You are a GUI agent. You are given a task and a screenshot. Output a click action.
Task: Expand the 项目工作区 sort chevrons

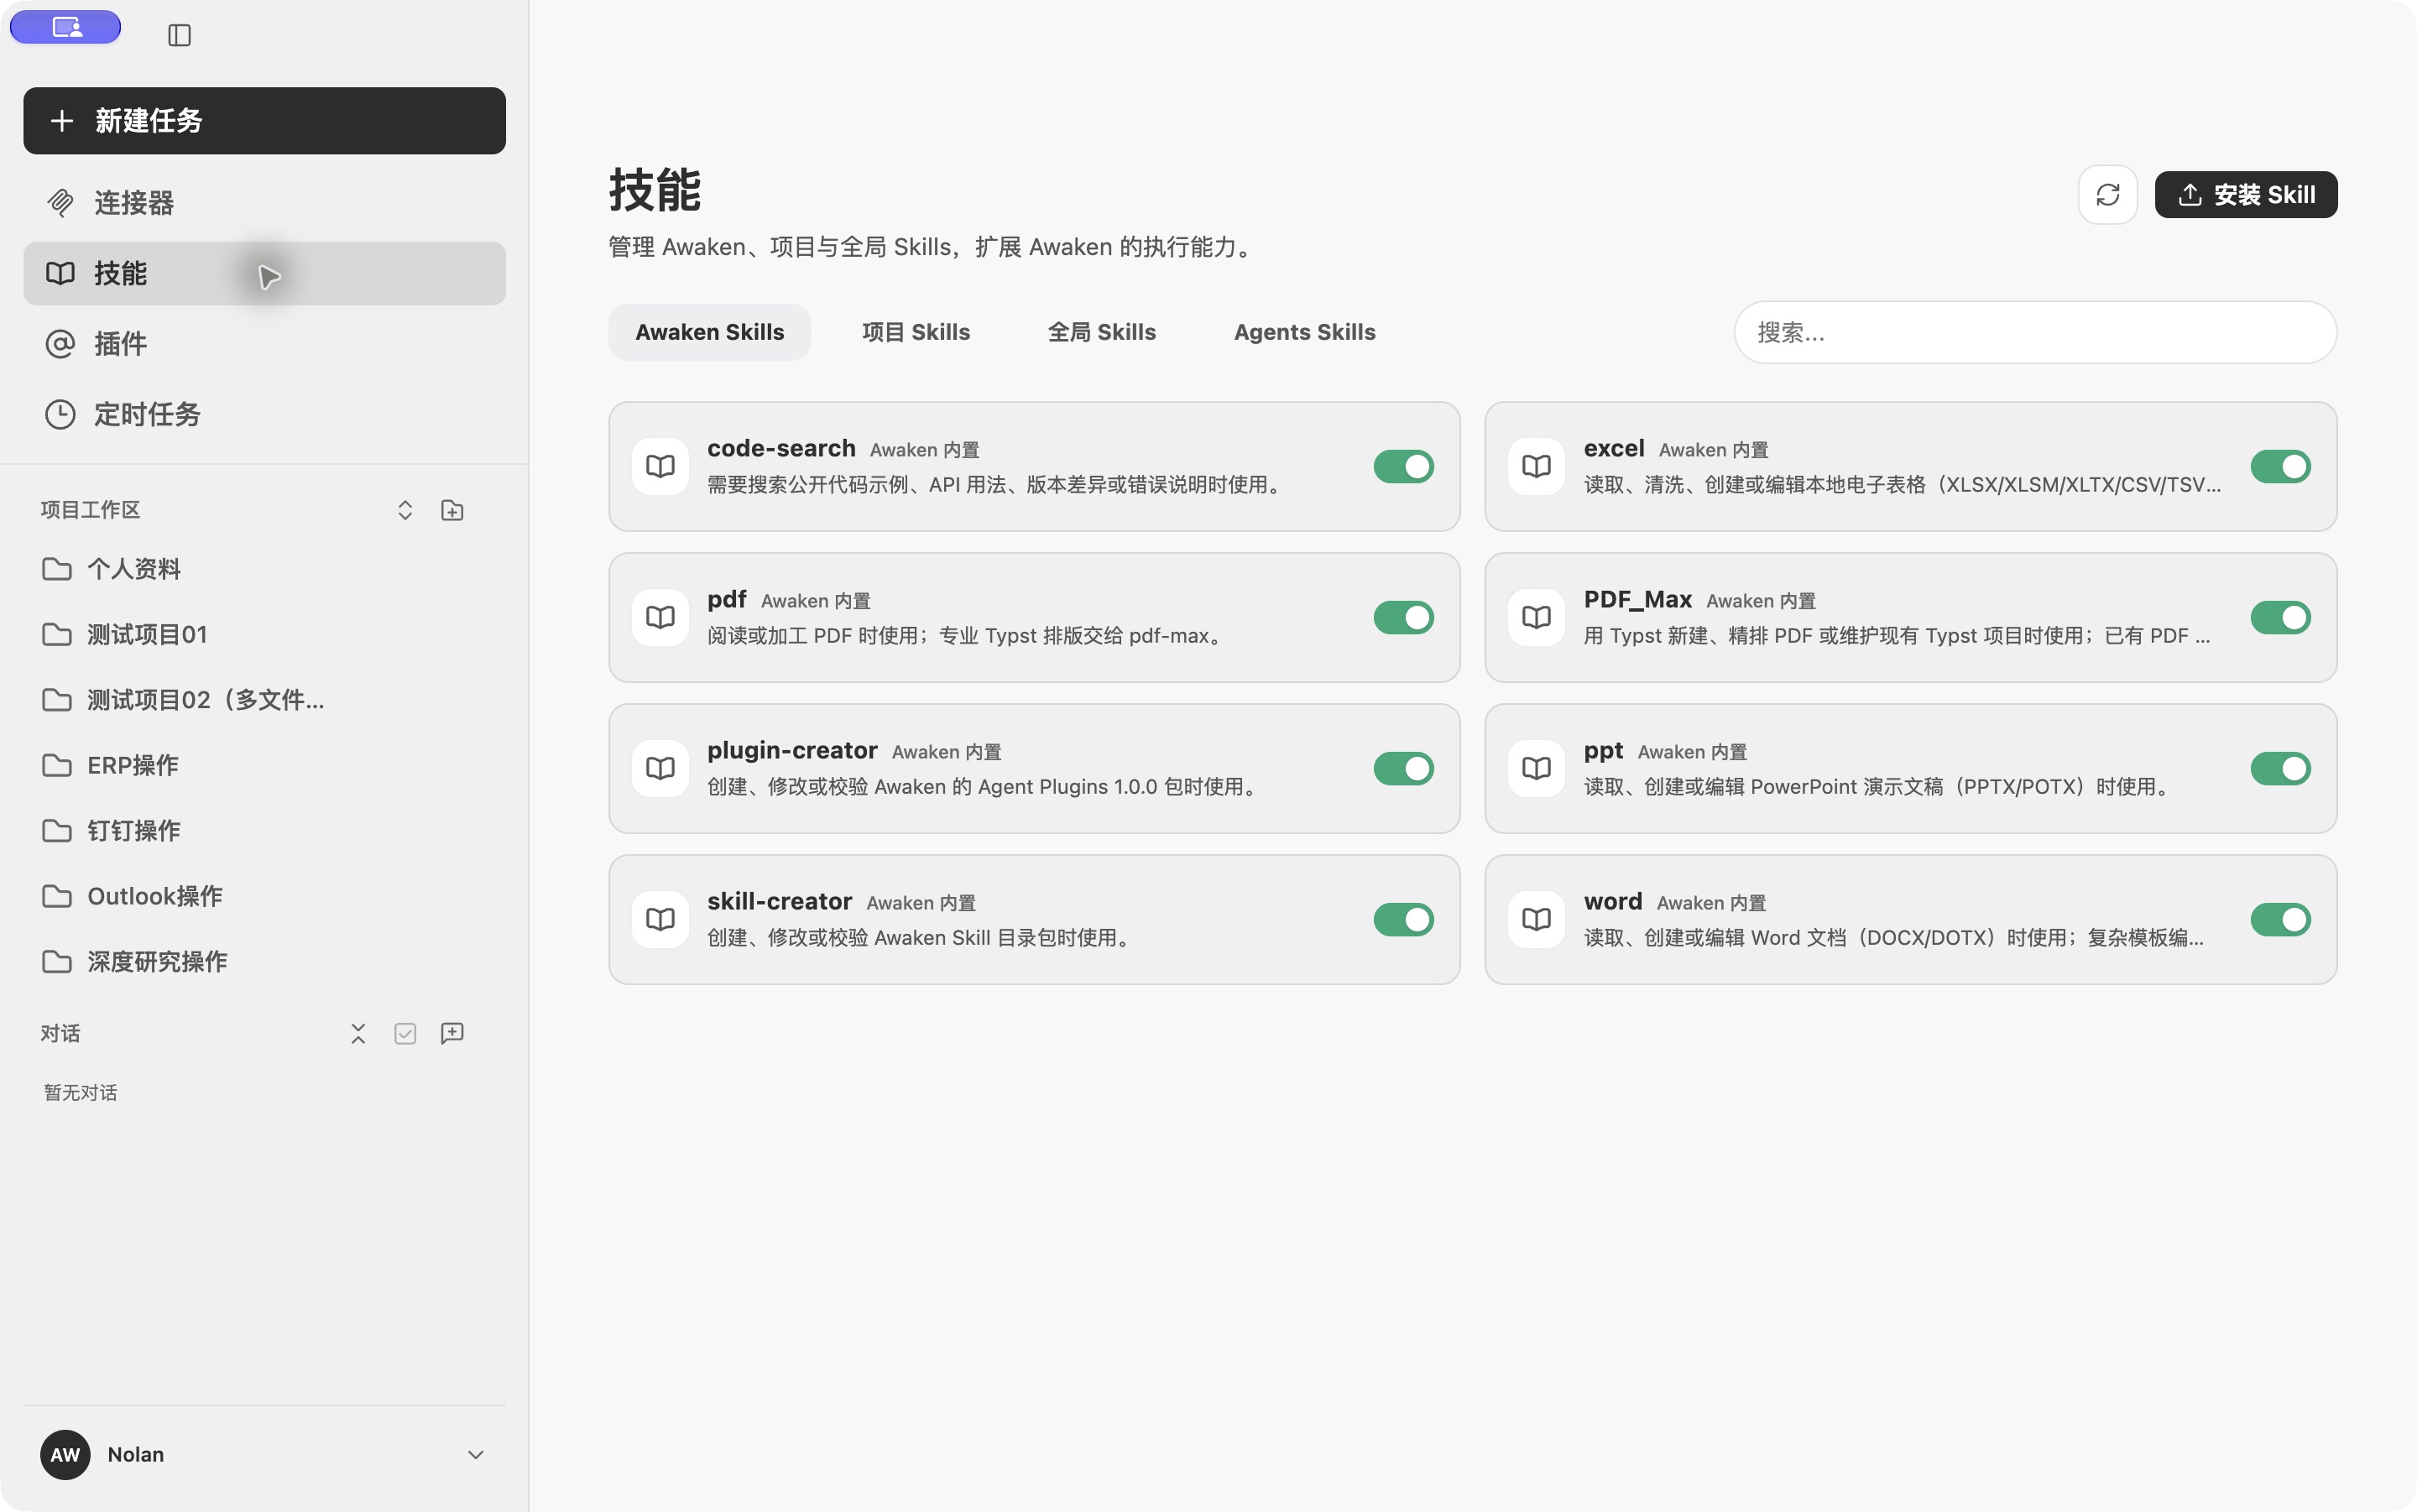pos(405,510)
